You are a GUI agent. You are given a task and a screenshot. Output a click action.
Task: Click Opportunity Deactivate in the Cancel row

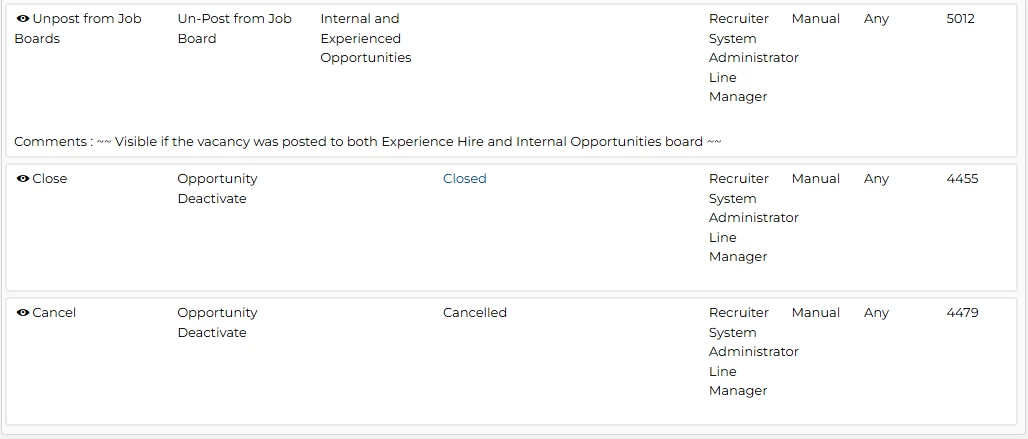[x=217, y=322]
